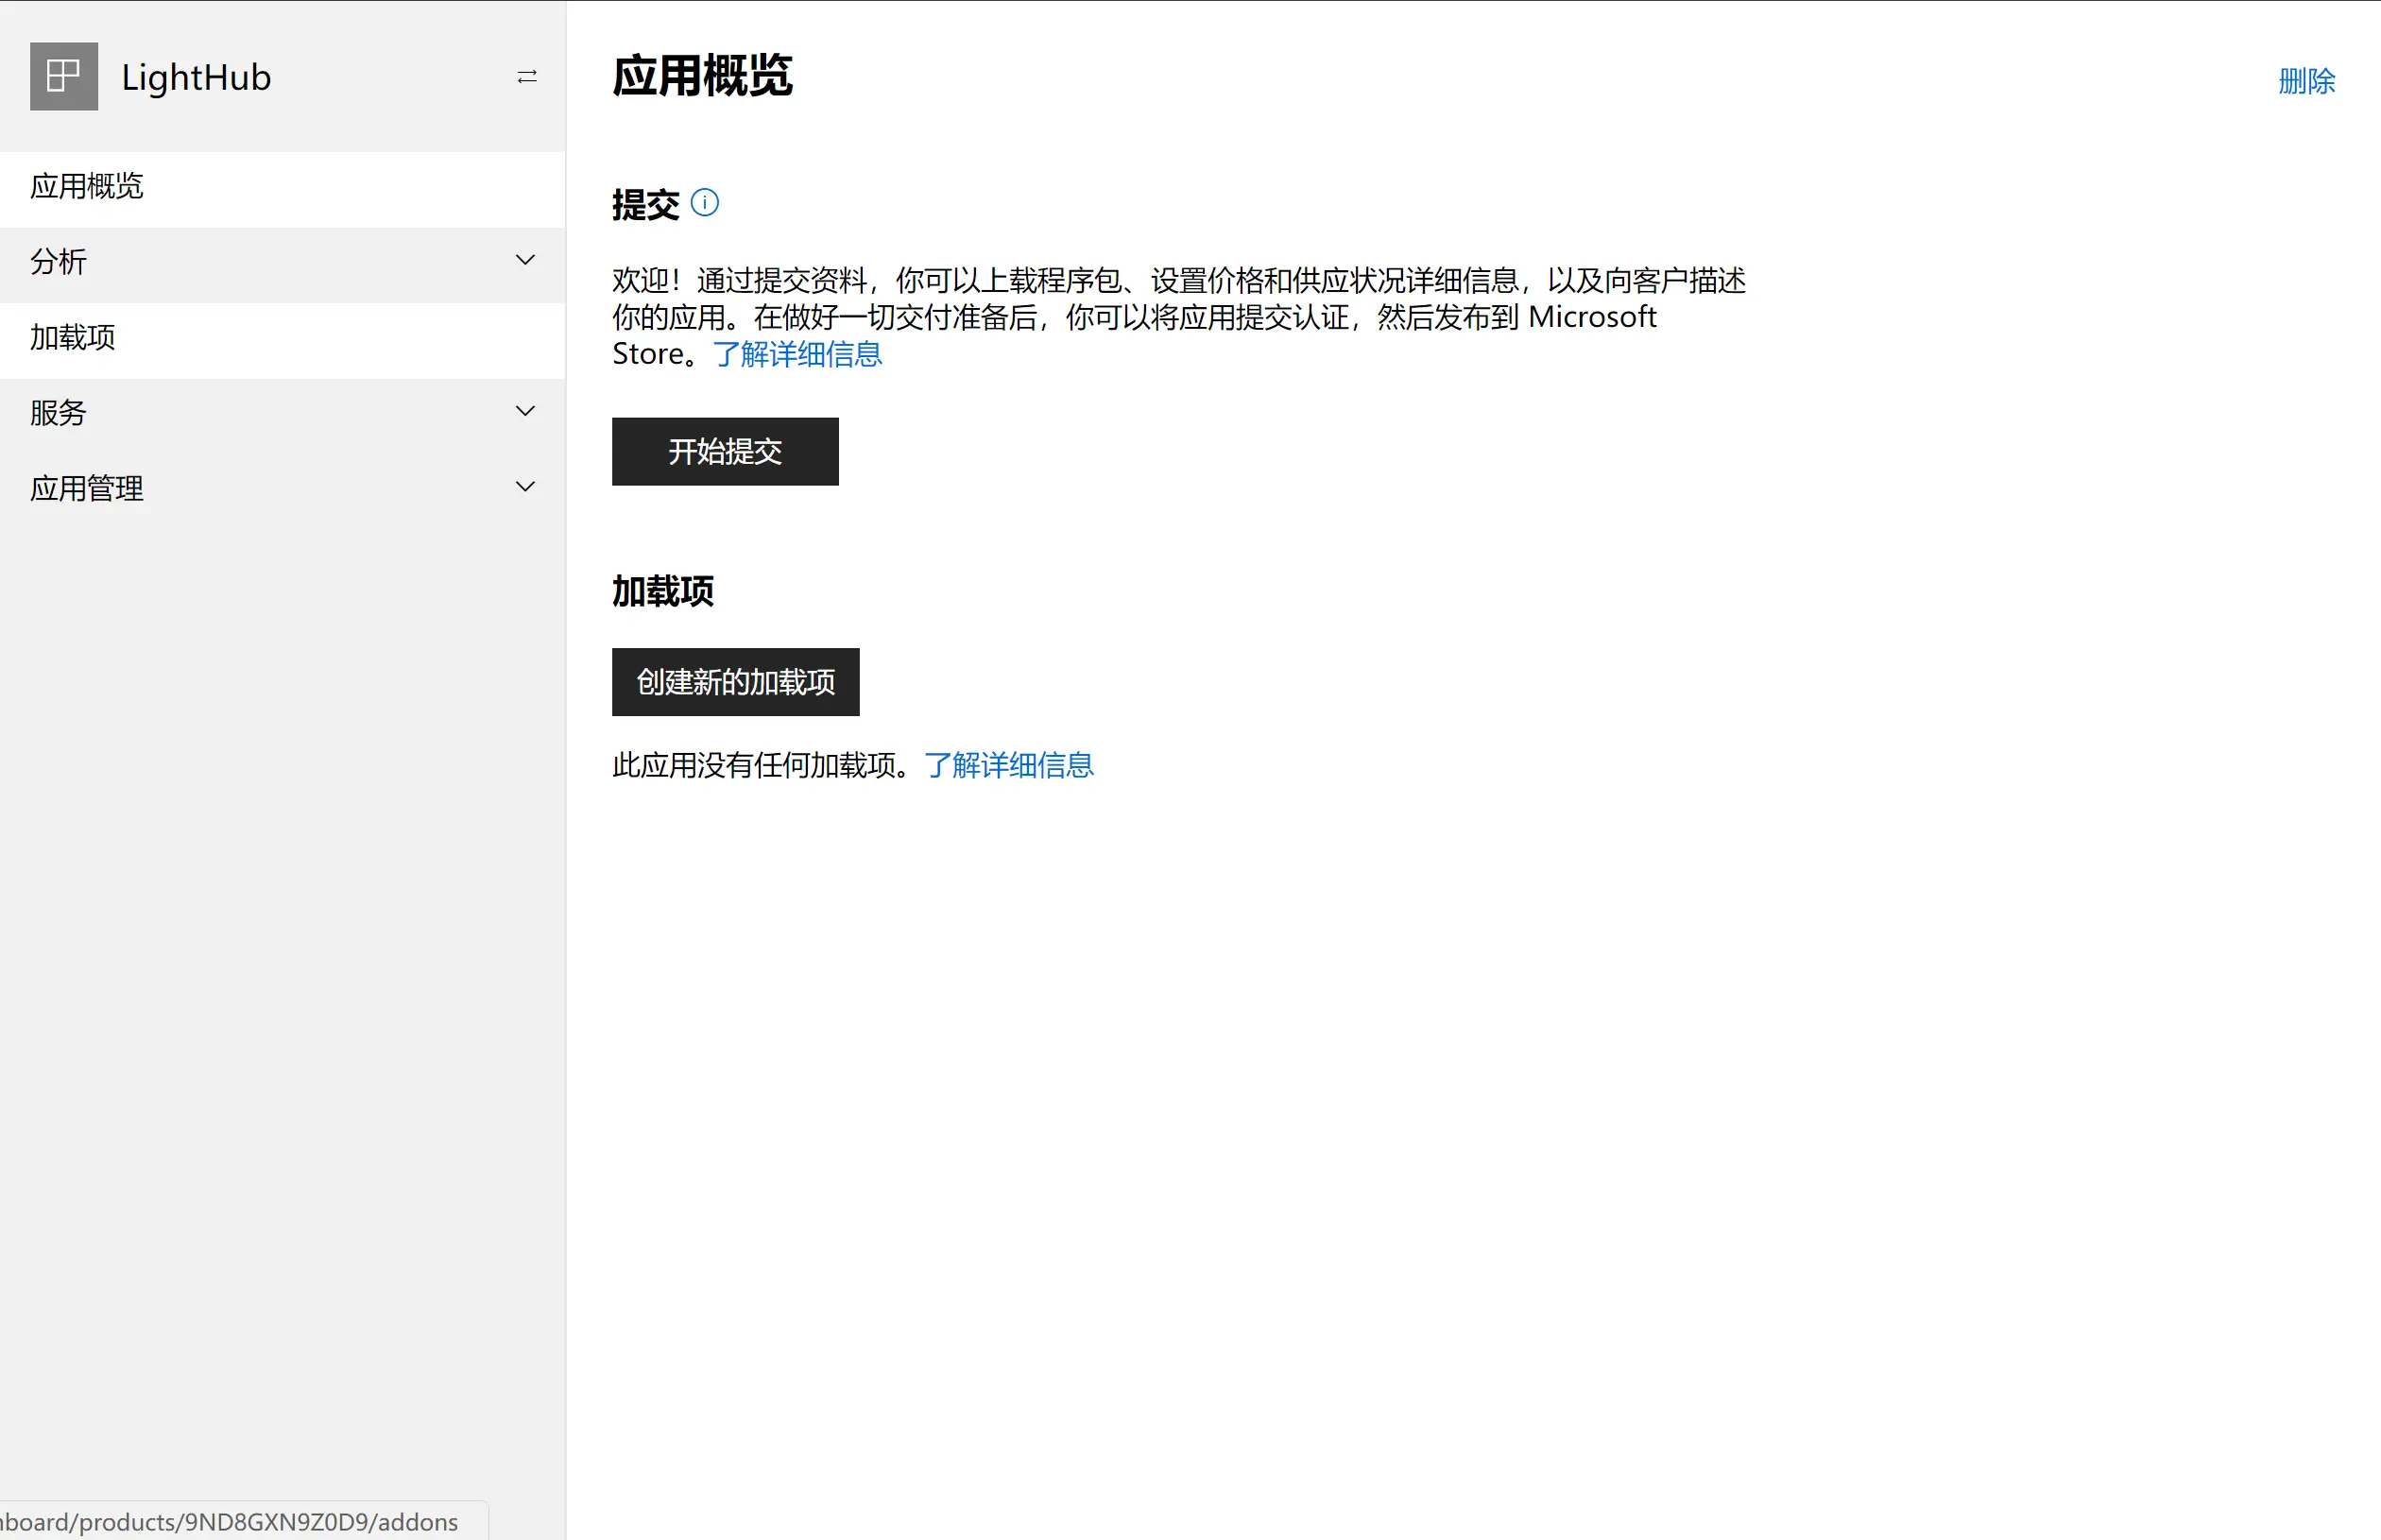This screenshot has height=1540, width=2381.
Task: Expand the 分析 chevron arrow
Action: [x=525, y=261]
